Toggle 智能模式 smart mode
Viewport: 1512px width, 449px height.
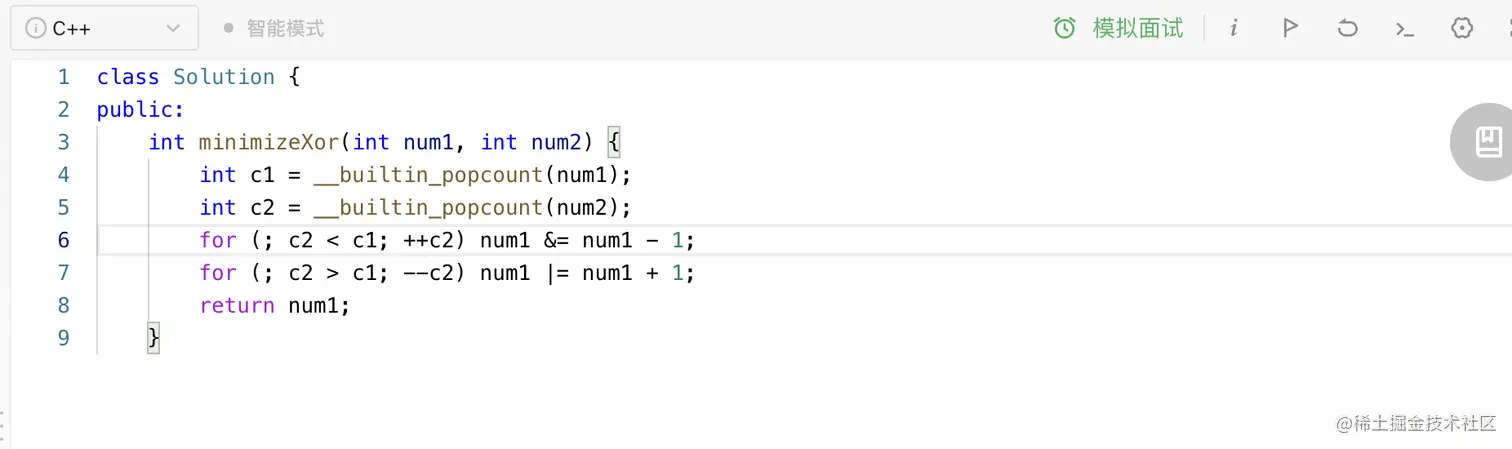285,29
